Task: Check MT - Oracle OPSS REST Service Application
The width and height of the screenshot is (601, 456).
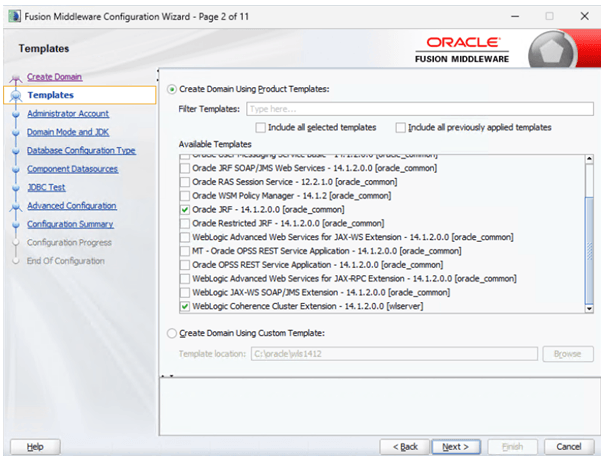Action: tap(185, 251)
